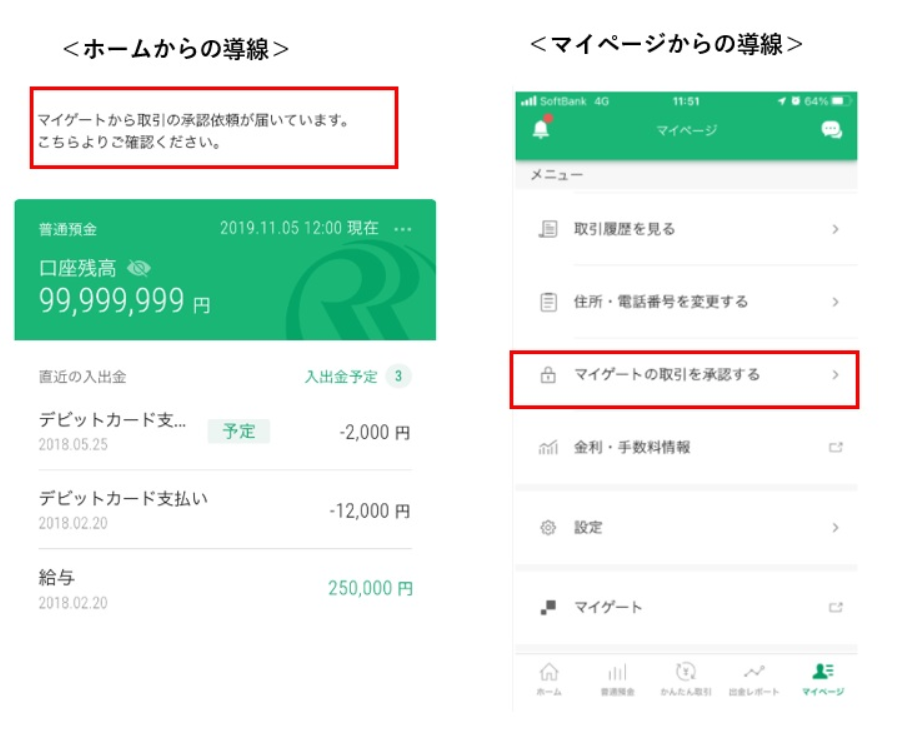Tap the notification bell icon
This screenshot has height=746, width=900.
pos(541,129)
